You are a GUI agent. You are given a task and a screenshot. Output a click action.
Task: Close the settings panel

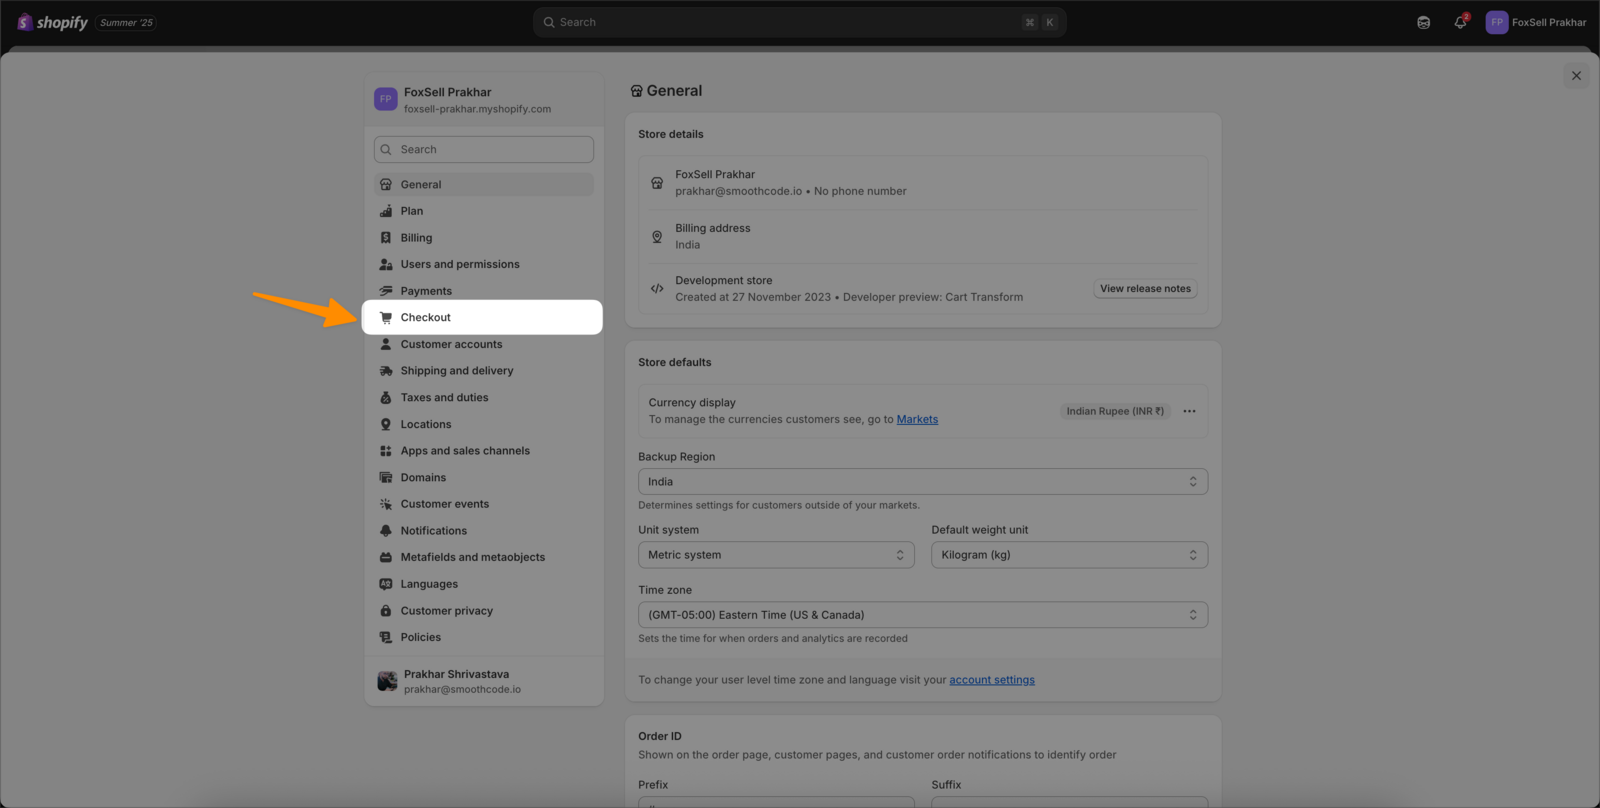click(x=1576, y=76)
